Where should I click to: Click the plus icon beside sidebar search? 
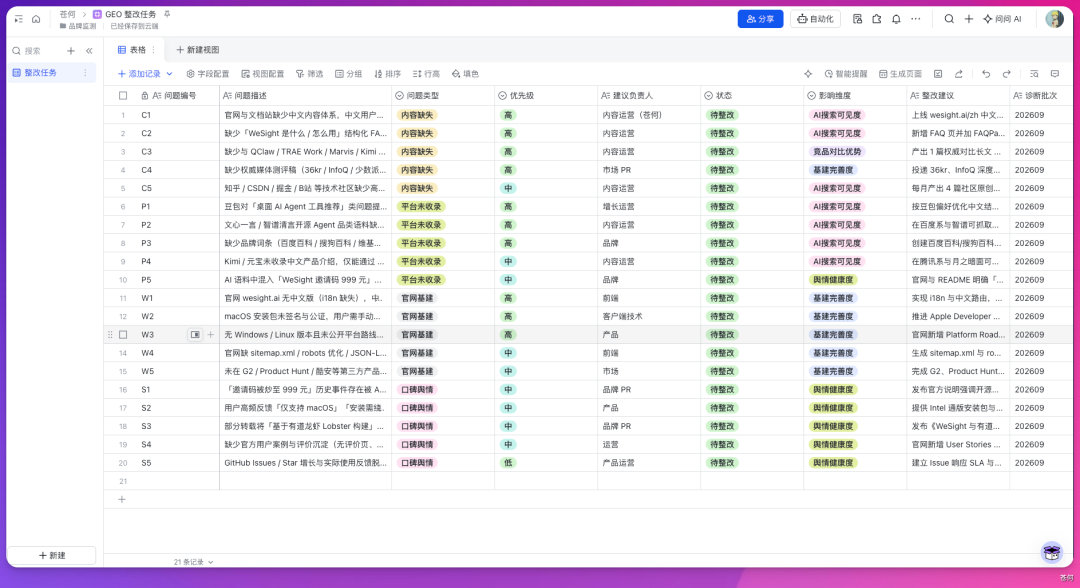click(x=70, y=51)
